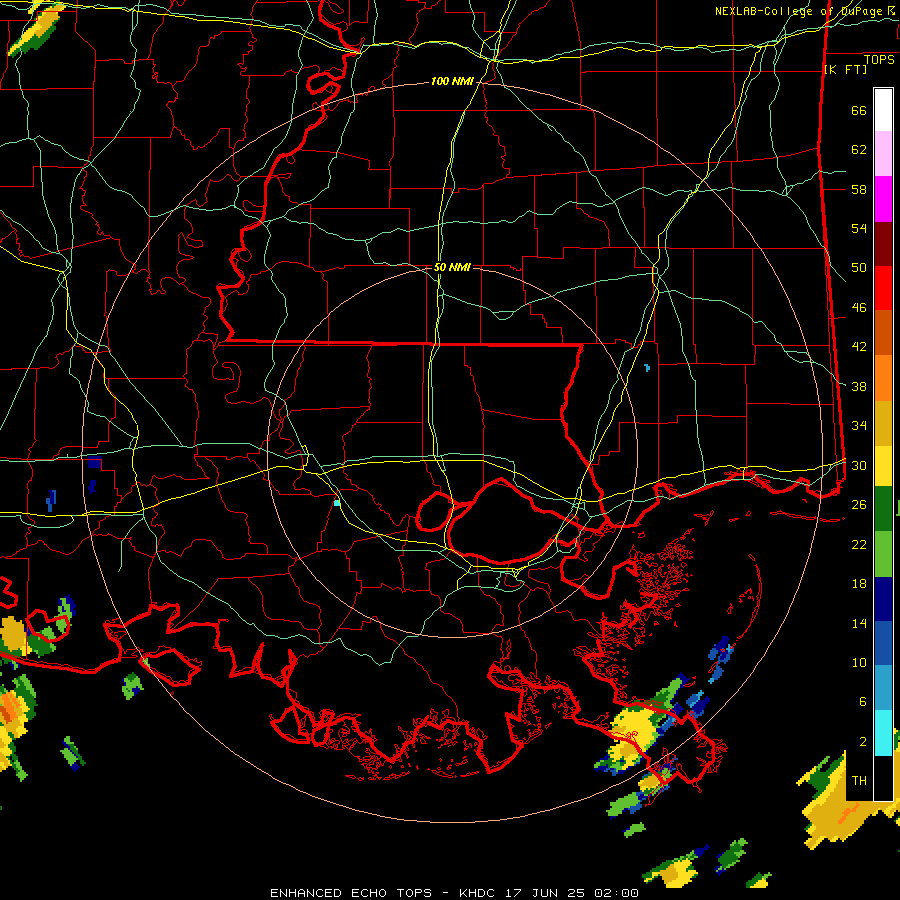The image size is (900, 900).
Task: Click the 100 NMI range ring label
Action: tap(452, 82)
